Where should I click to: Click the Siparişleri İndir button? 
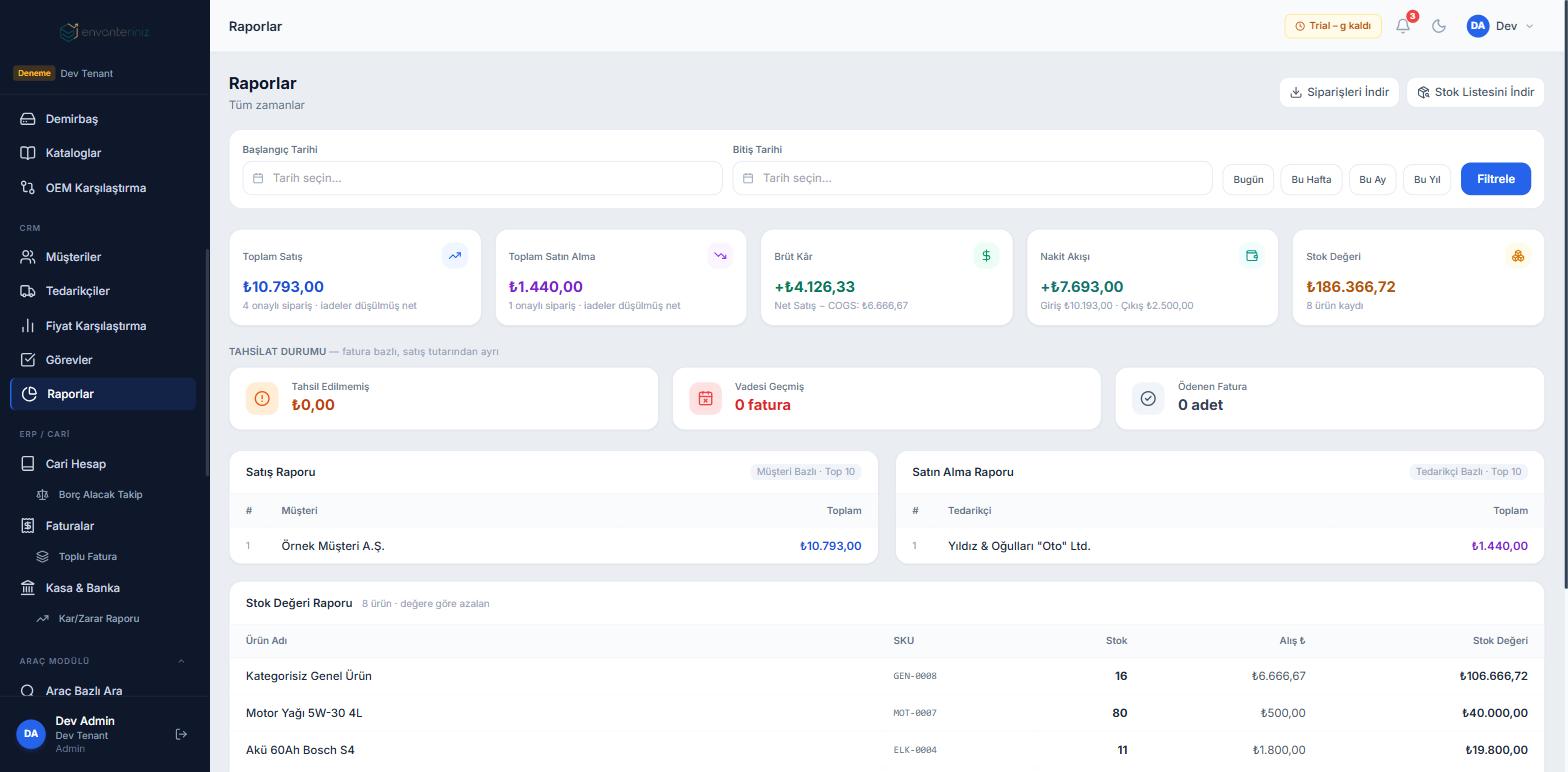click(1339, 92)
